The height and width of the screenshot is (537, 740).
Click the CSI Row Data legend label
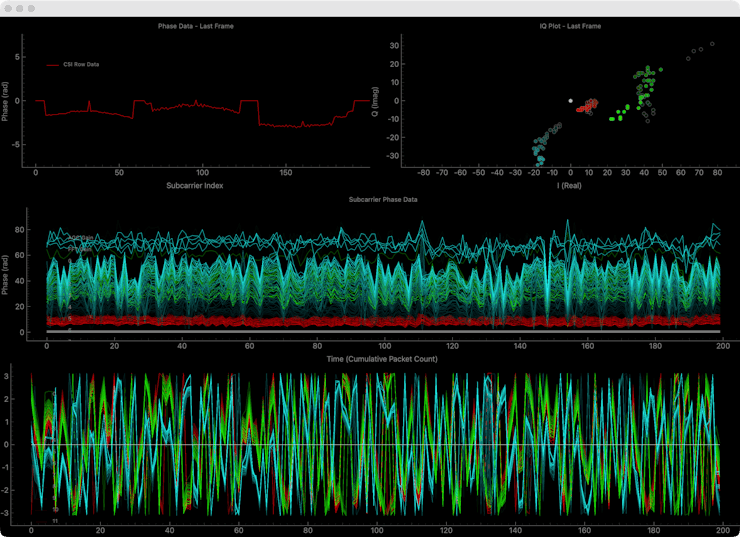tap(81, 64)
